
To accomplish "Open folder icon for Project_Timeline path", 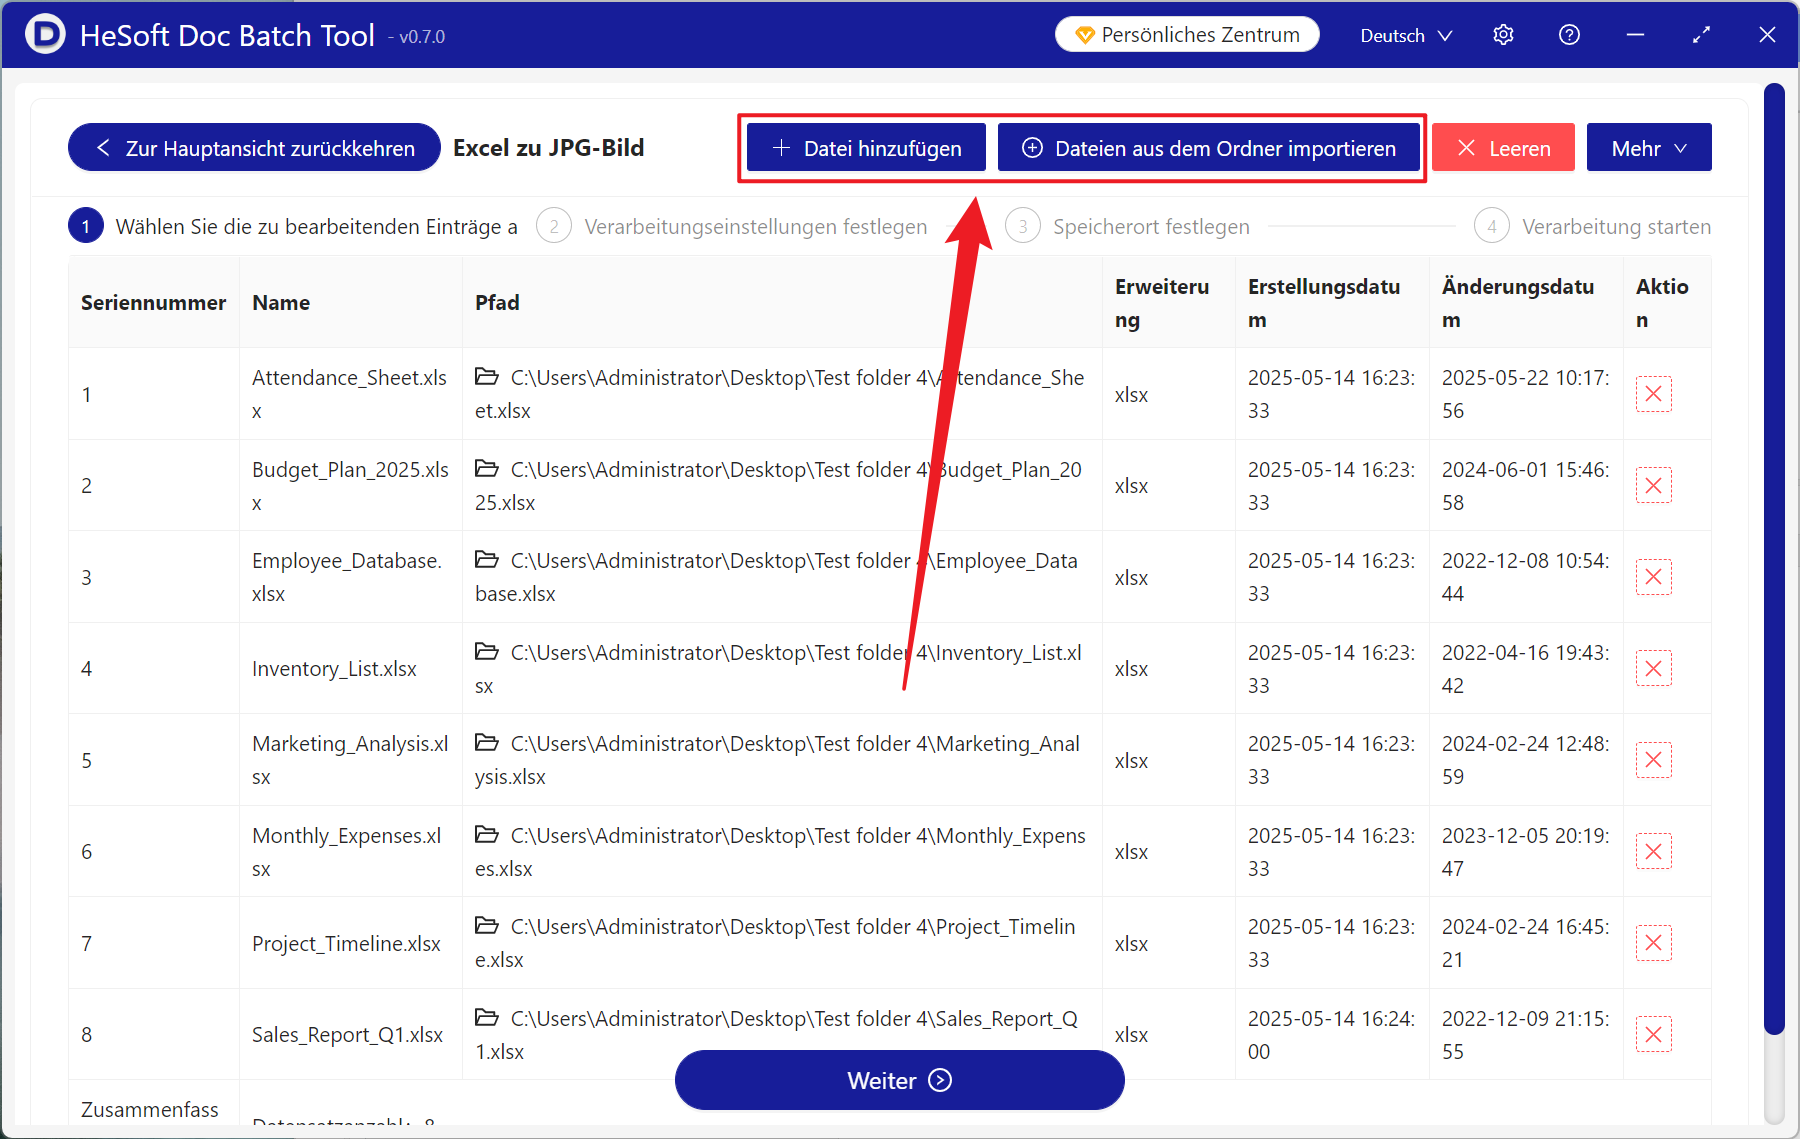I will [487, 926].
